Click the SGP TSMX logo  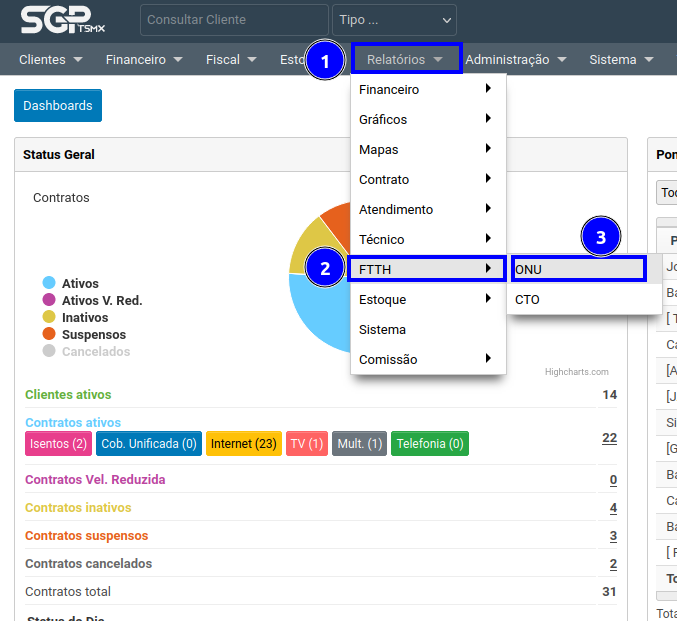click(x=57, y=20)
